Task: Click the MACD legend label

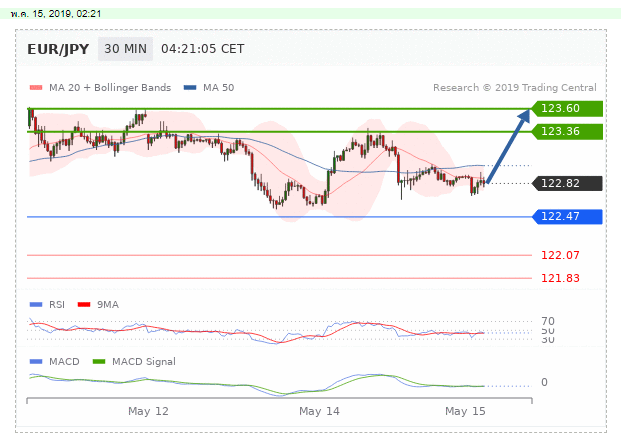Action: [x=64, y=362]
